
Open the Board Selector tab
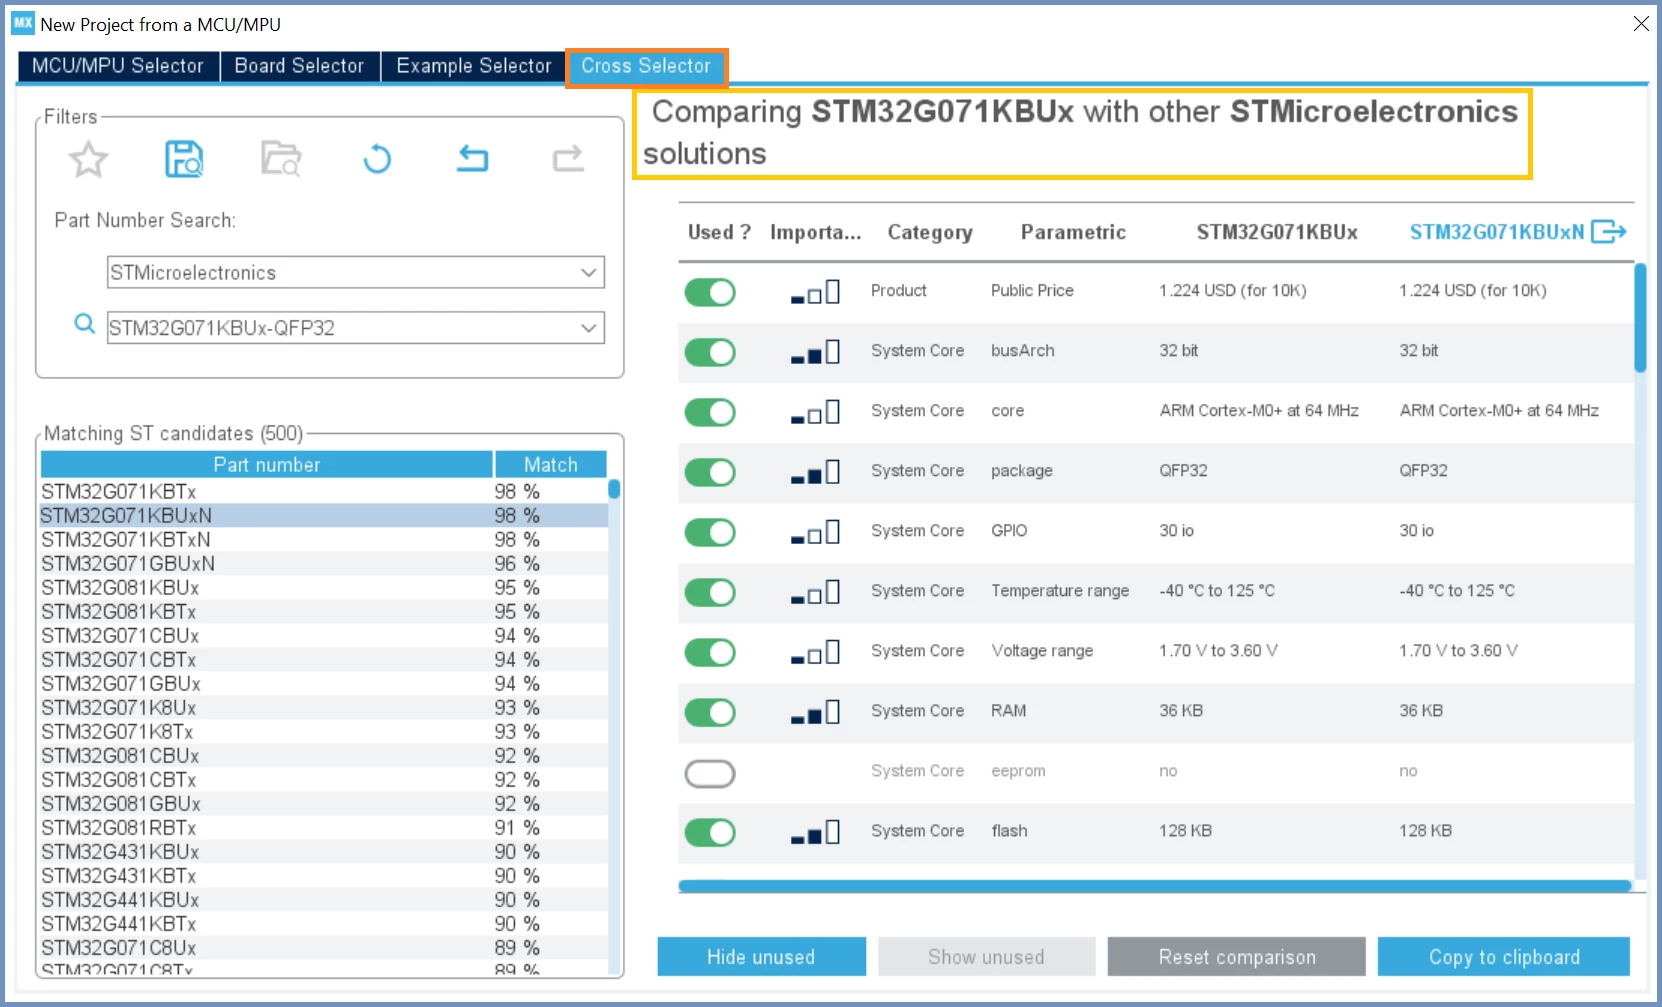[x=299, y=66]
